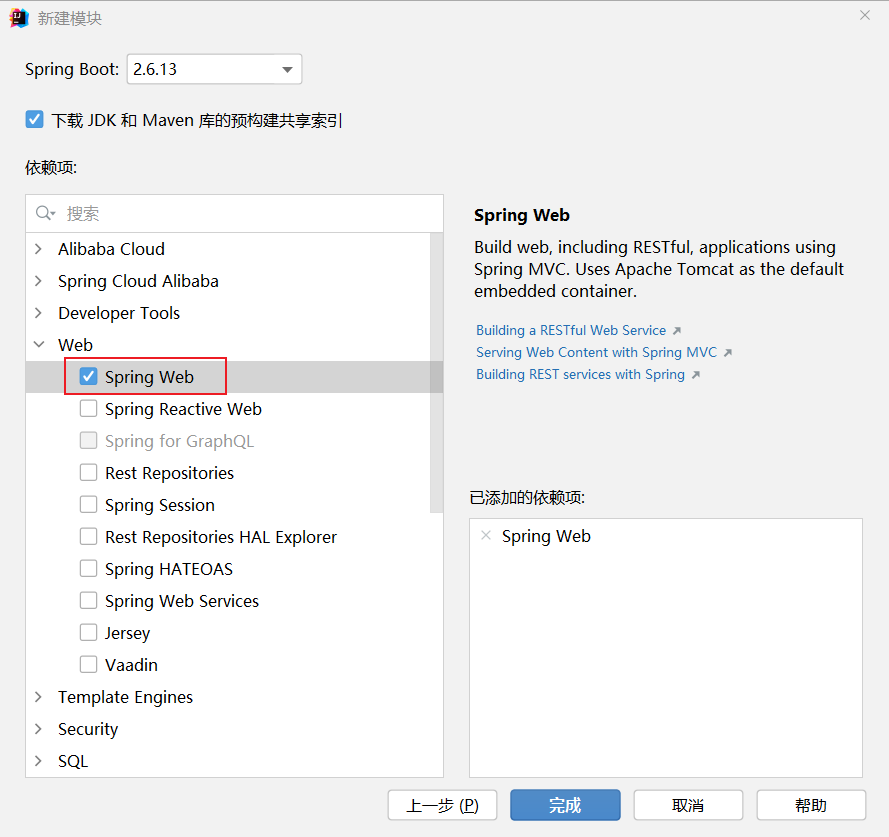Click the 完成 finish button

(565, 805)
